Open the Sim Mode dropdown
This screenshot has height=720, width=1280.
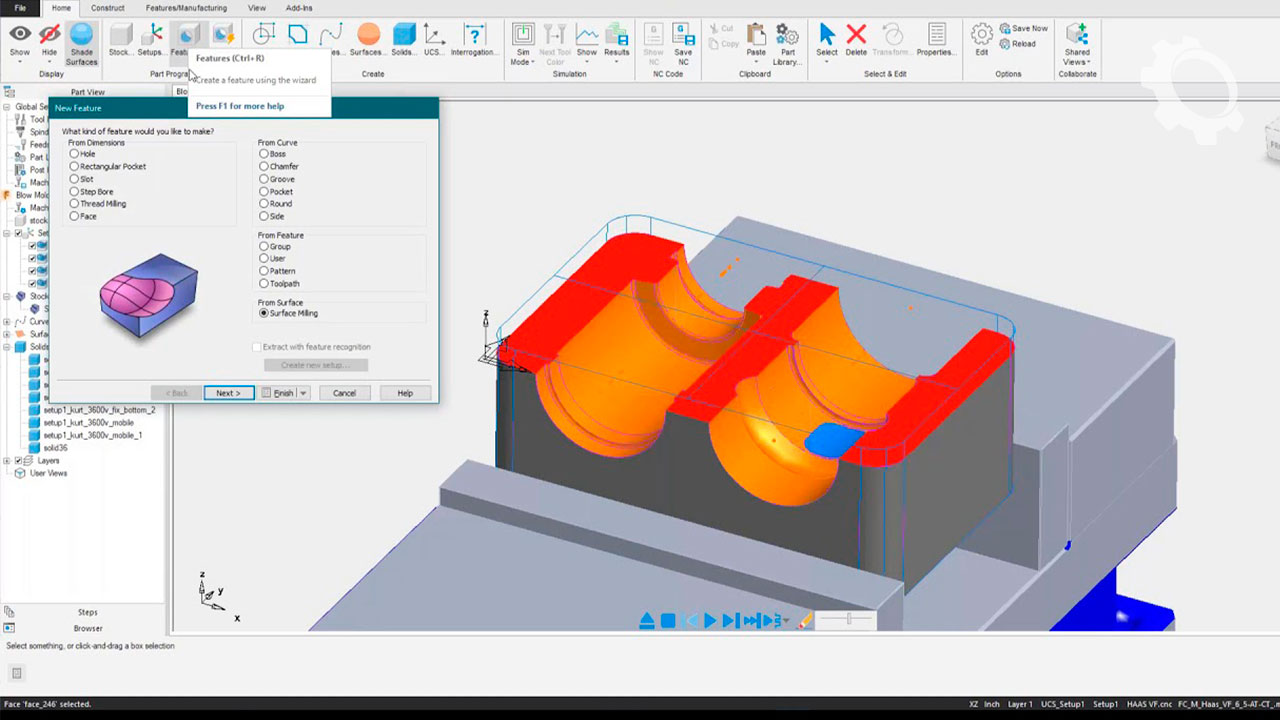(x=522, y=45)
